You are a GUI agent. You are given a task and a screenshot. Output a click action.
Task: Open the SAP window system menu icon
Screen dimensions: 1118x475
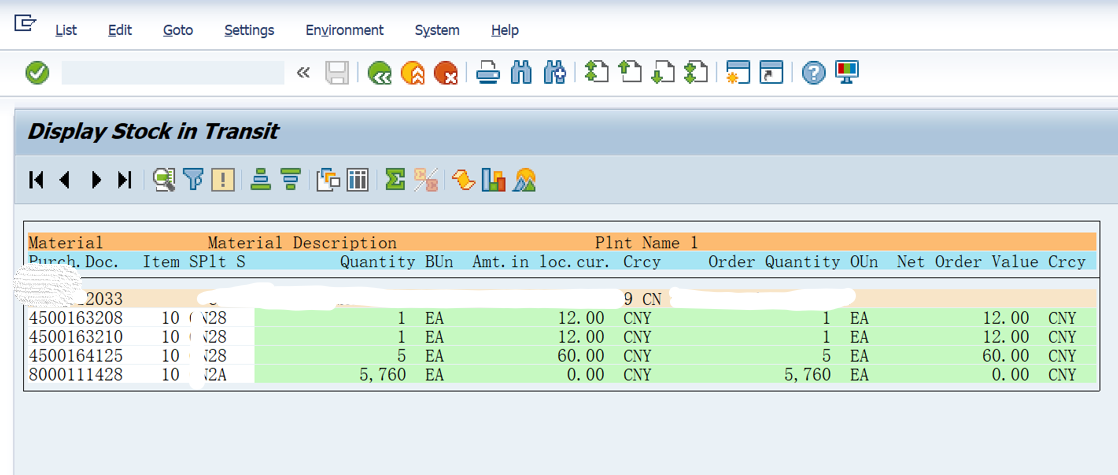point(25,24)
